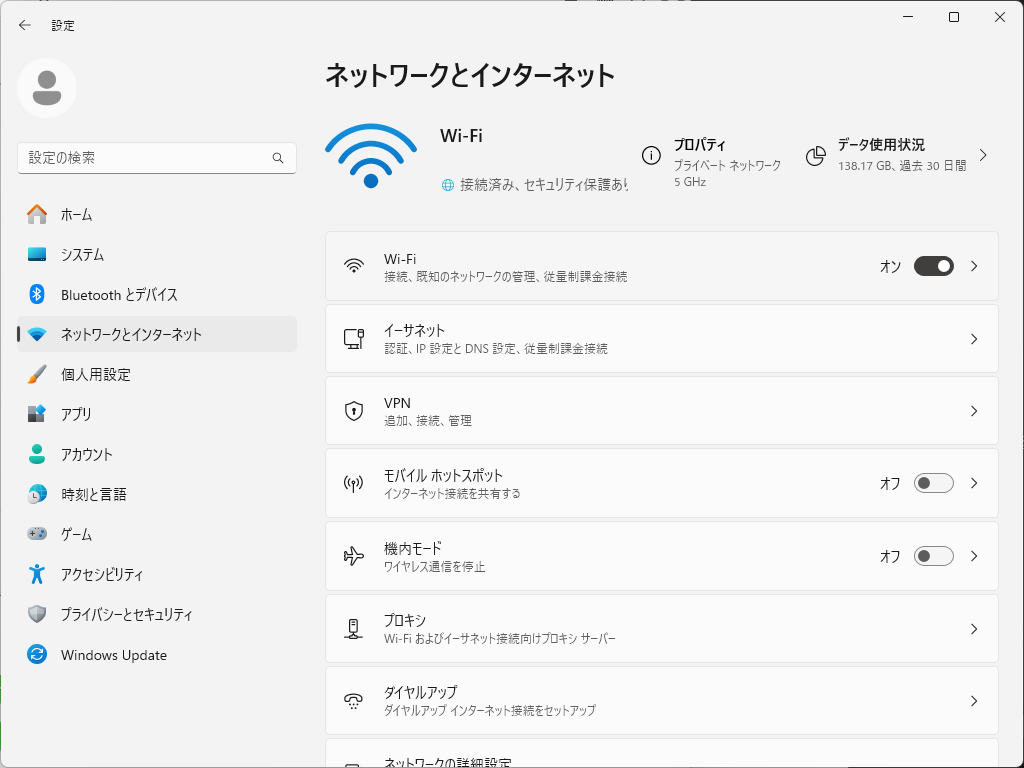The width and height of the screenshot is (1024, 768).
Task: Select アクセシビリティ in sidebar
Action: [157, 574]
